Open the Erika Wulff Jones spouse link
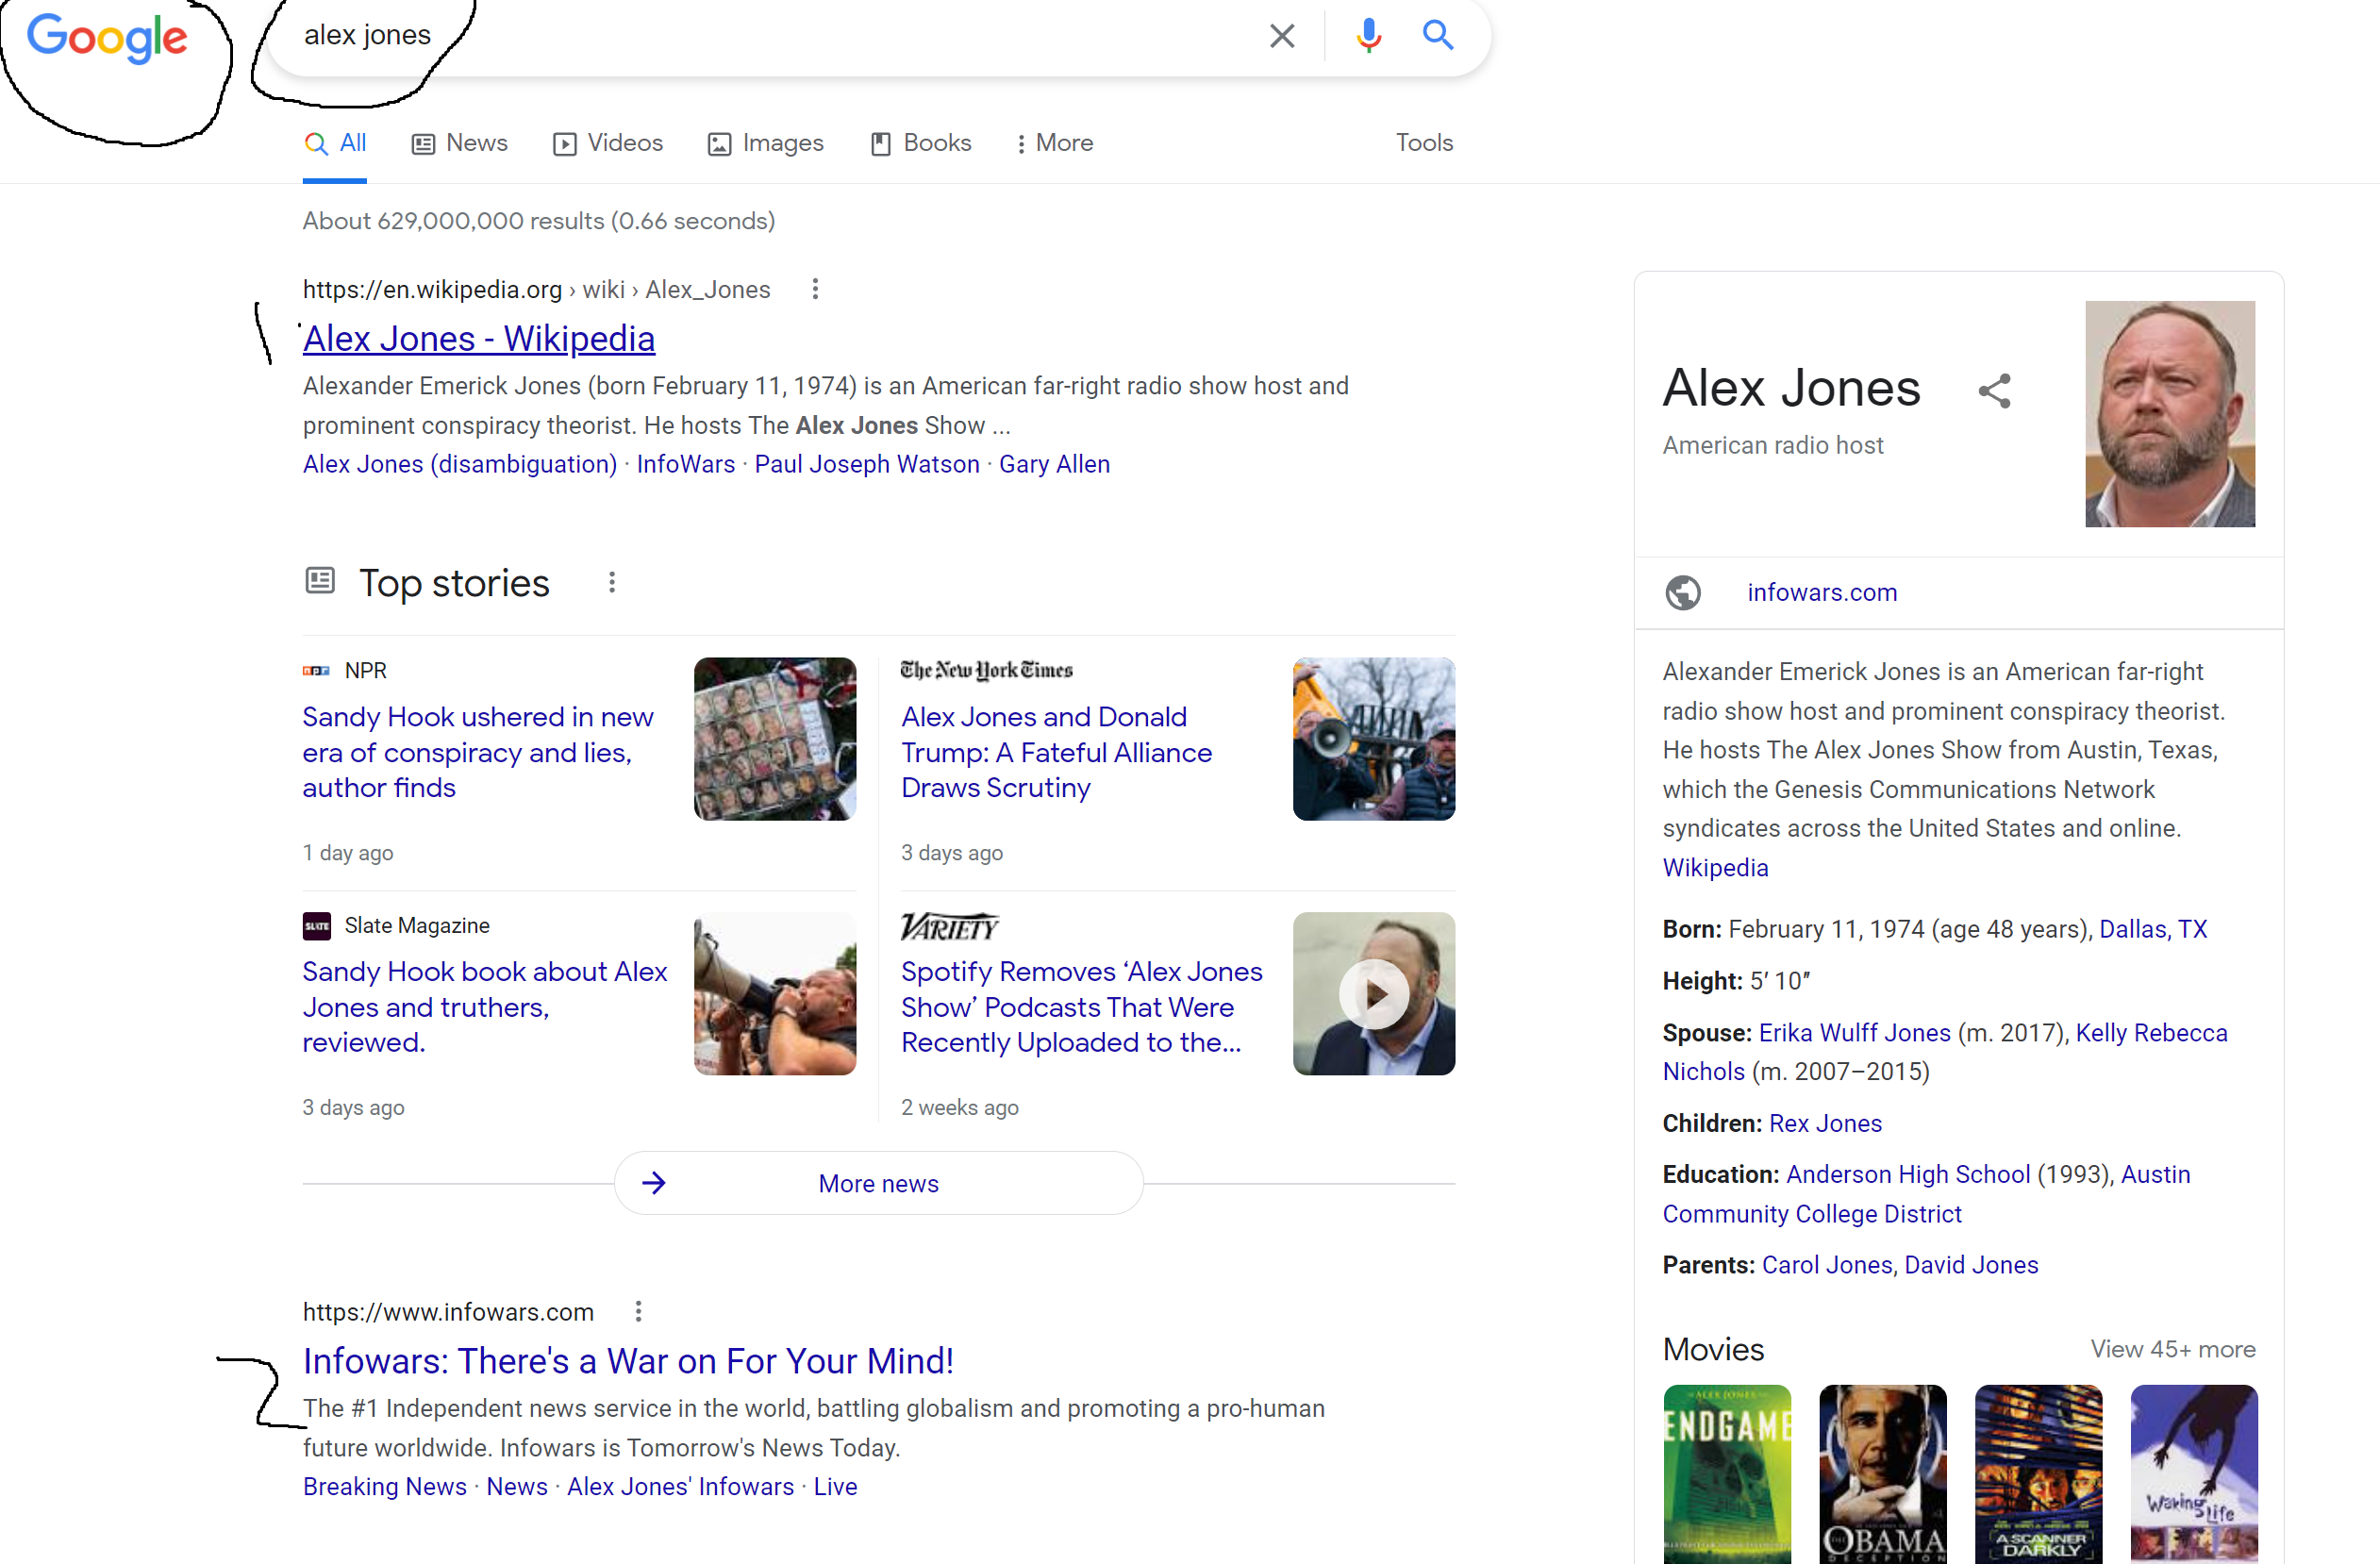2380x1564 pixels. [1855, 1032]
